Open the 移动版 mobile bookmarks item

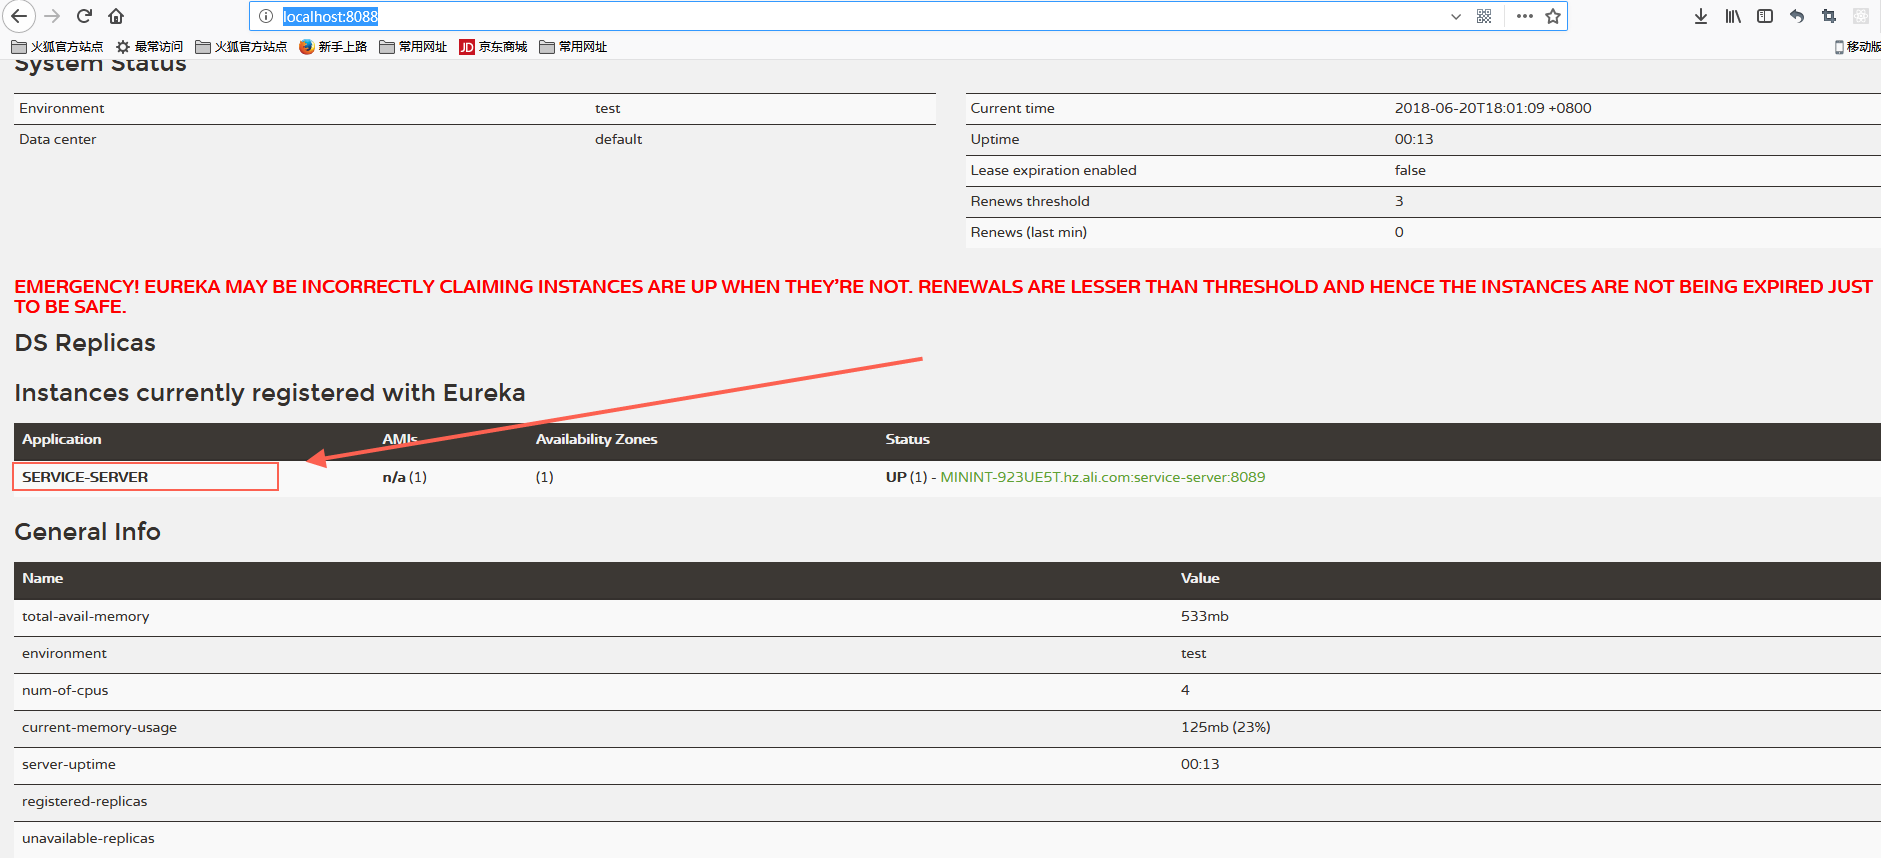[x=1857, y=47]
